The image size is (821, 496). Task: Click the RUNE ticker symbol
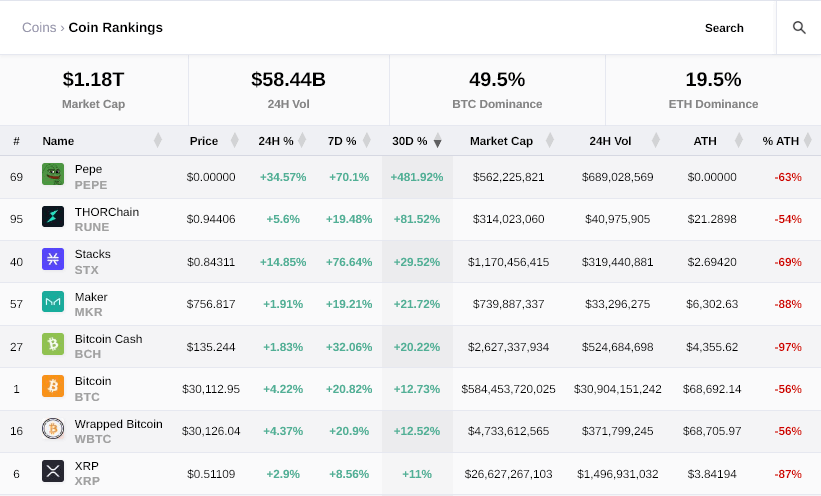(92, 227)
